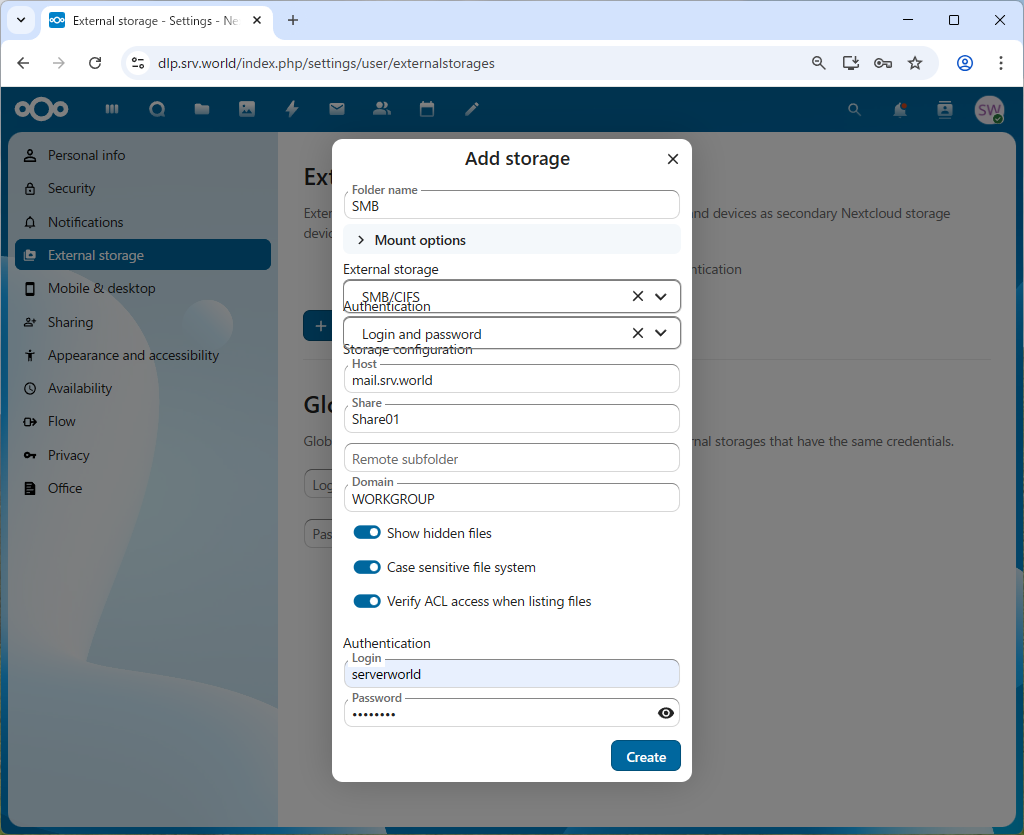Open Flow settings
Screen dimensions: 1024x835
[143, 422]
